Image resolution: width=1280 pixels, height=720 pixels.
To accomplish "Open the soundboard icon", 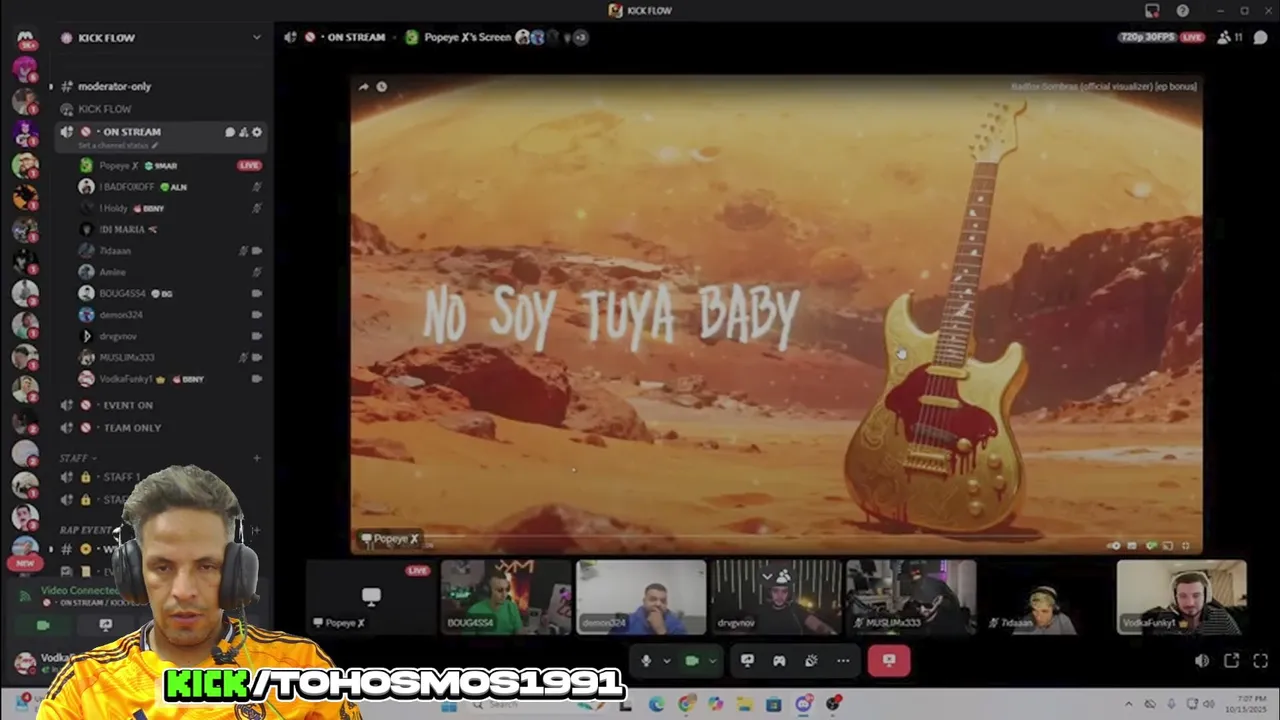I will tap(811, 661).
